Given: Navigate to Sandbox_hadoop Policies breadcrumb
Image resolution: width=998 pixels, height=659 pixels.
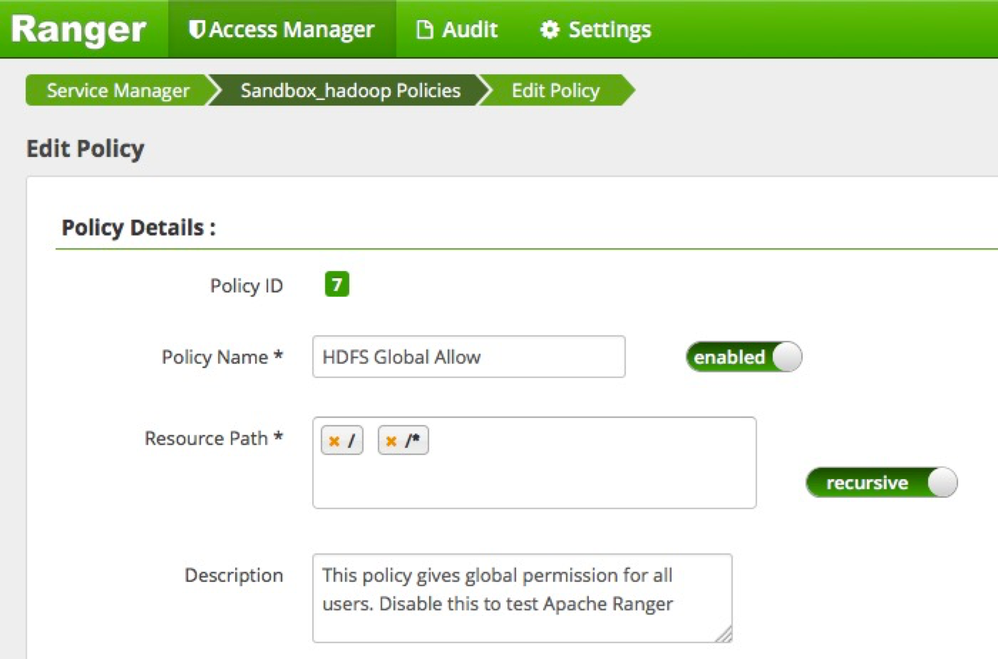Looking at the screenshot, I should tap(350, 91).
